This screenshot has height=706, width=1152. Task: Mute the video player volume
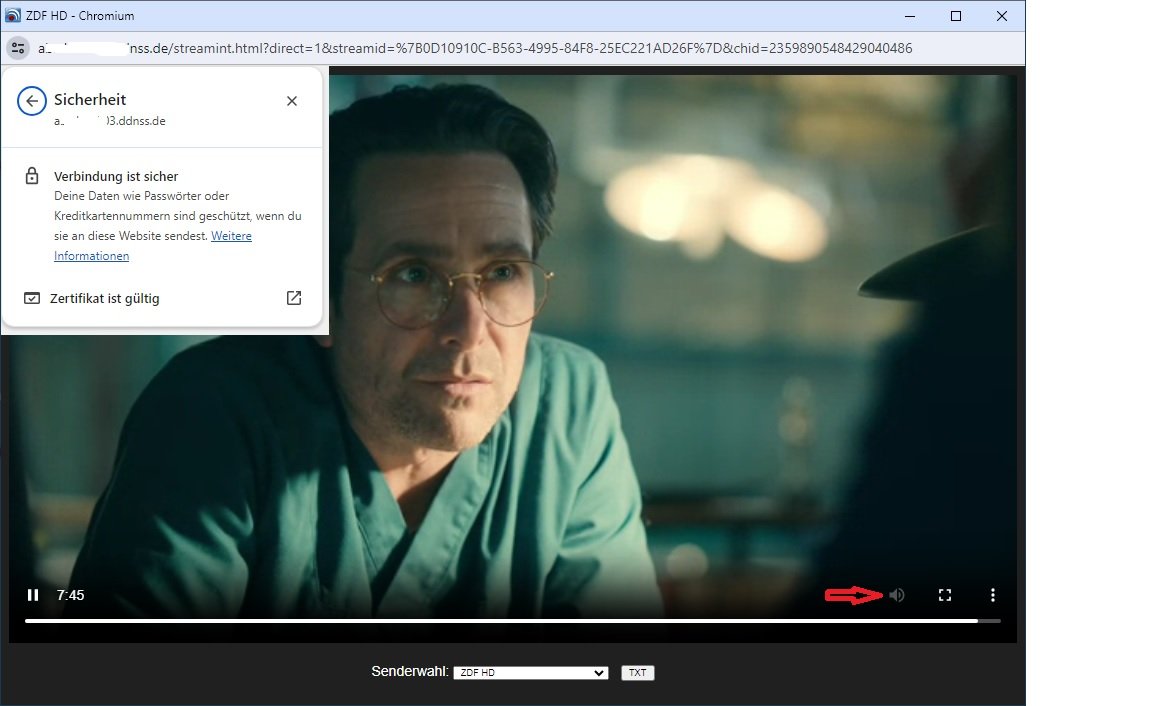tap(897, 595)
